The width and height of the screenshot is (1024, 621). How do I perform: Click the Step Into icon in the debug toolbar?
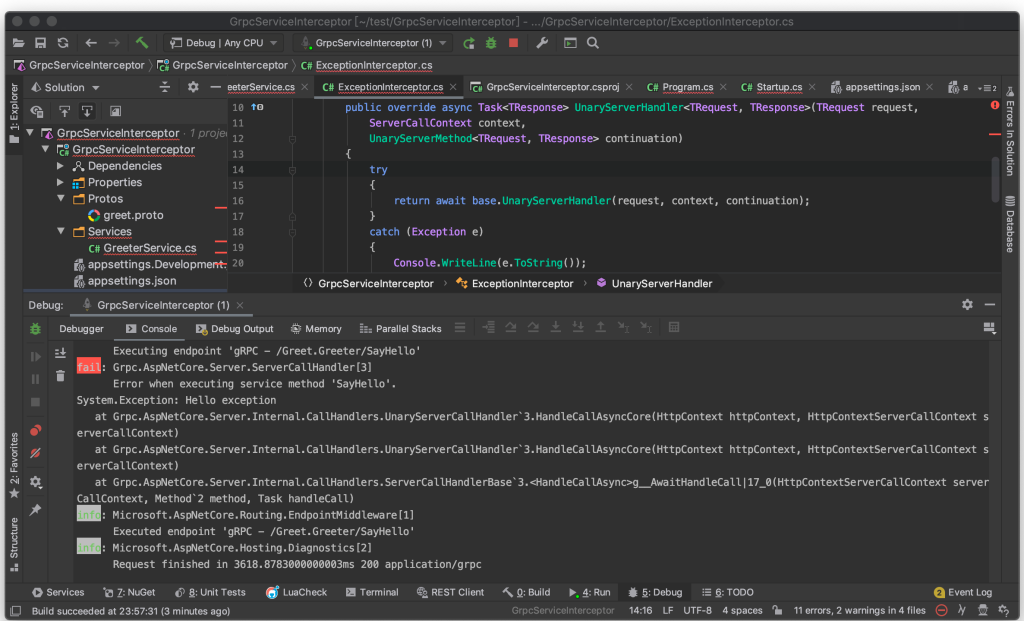pos(556,328)
